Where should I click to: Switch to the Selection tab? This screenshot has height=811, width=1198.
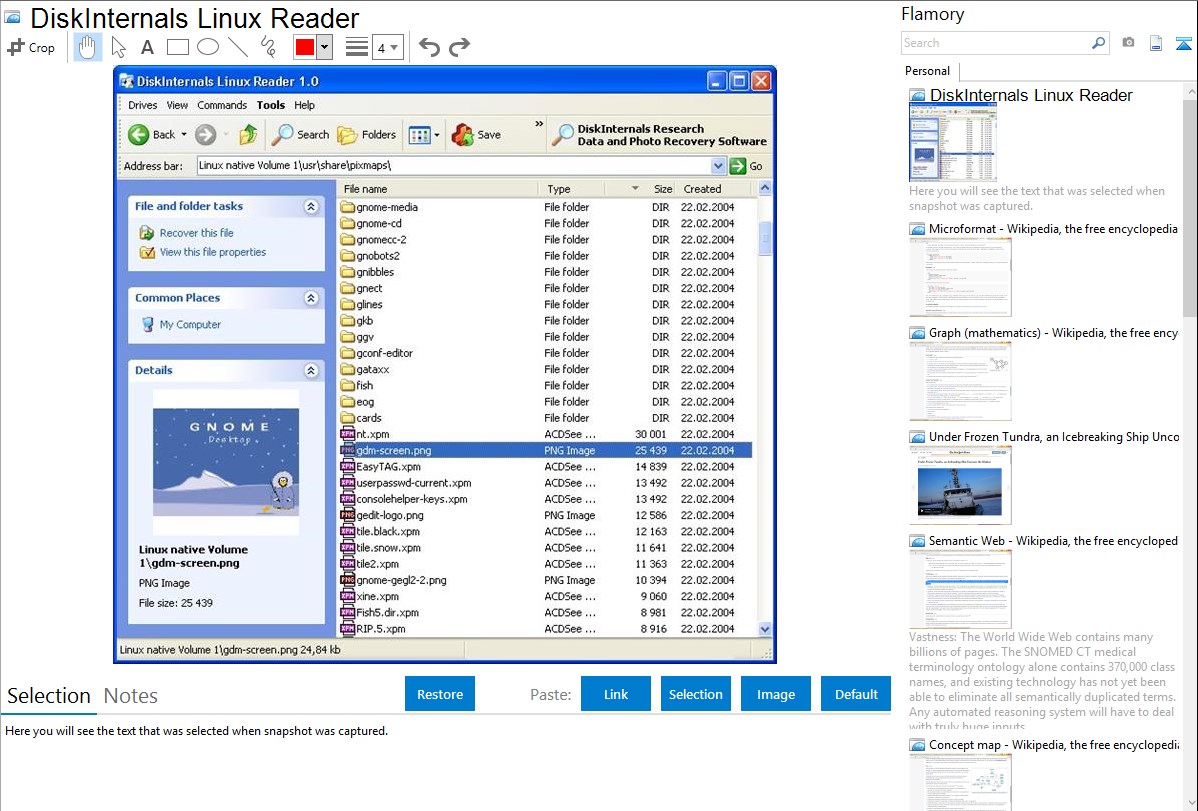click(49, 696)
